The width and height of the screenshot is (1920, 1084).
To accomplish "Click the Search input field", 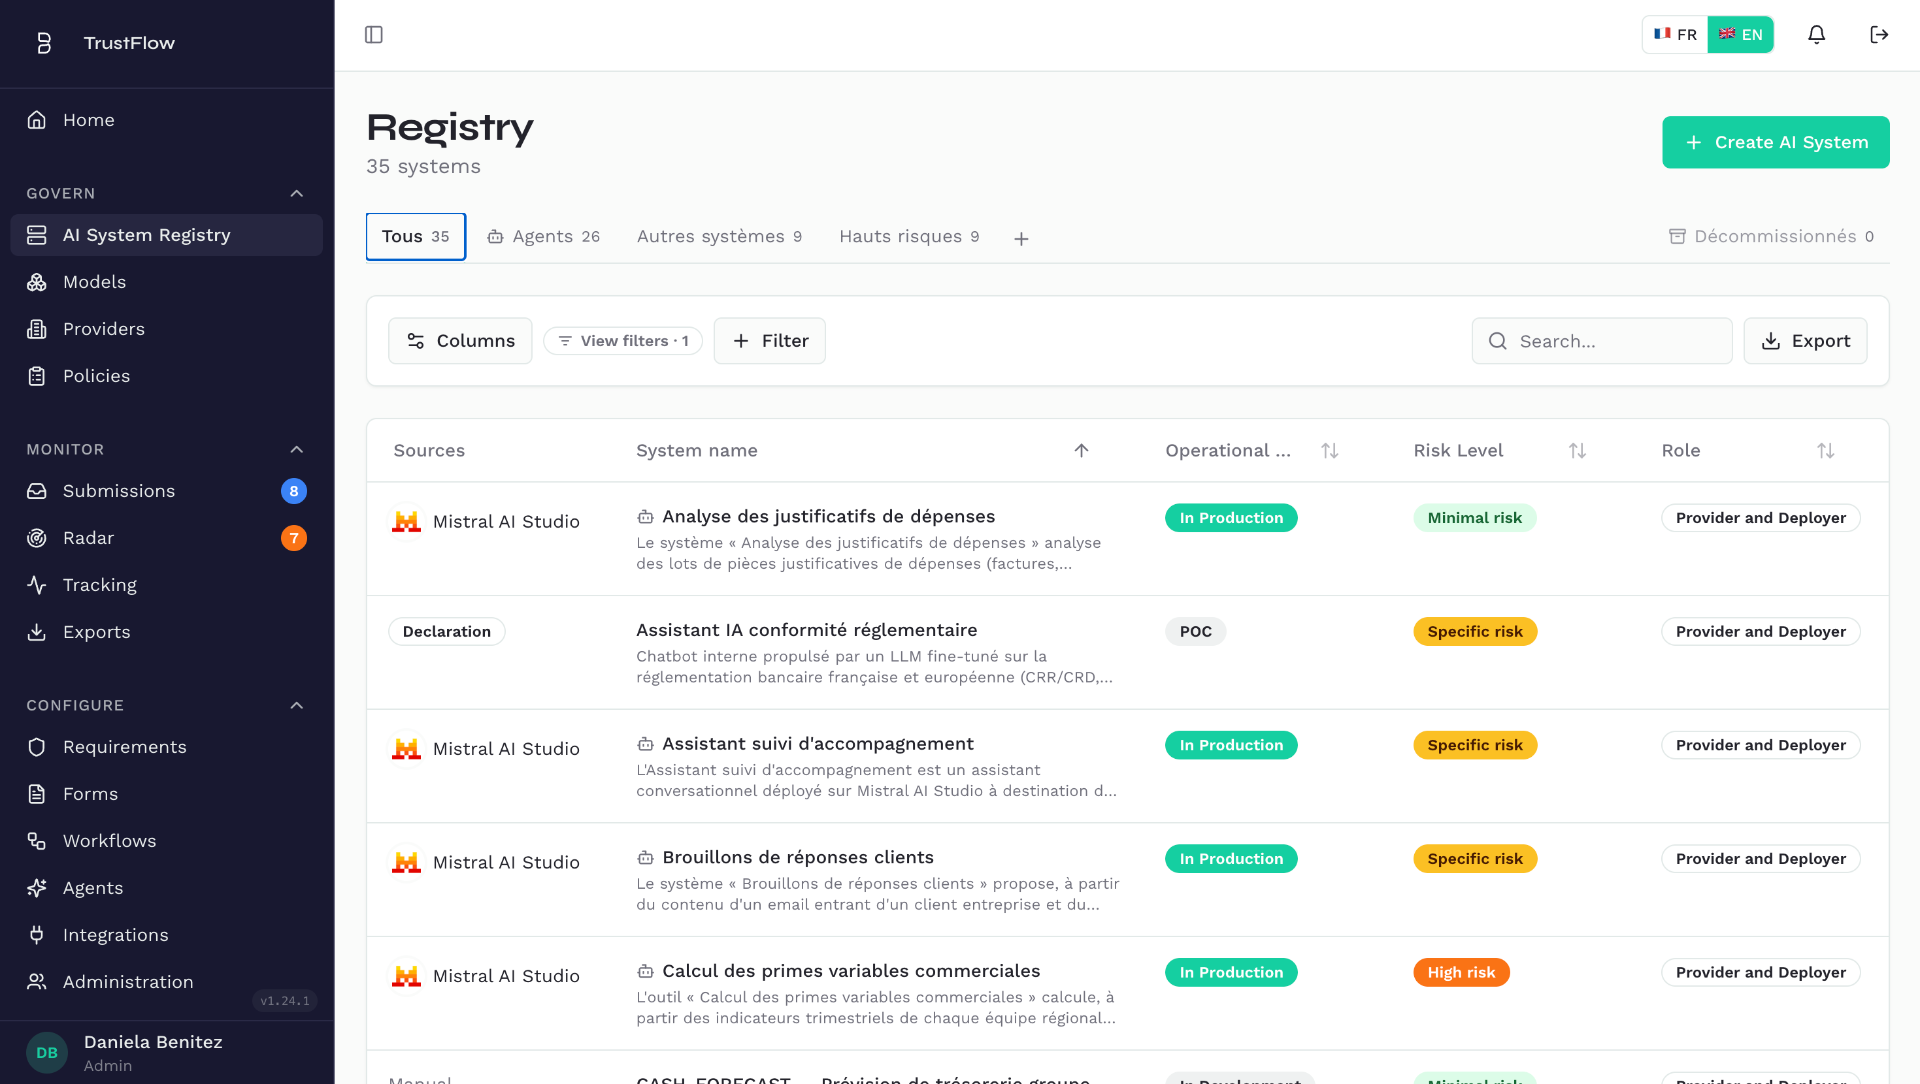I will (1602, 341).
